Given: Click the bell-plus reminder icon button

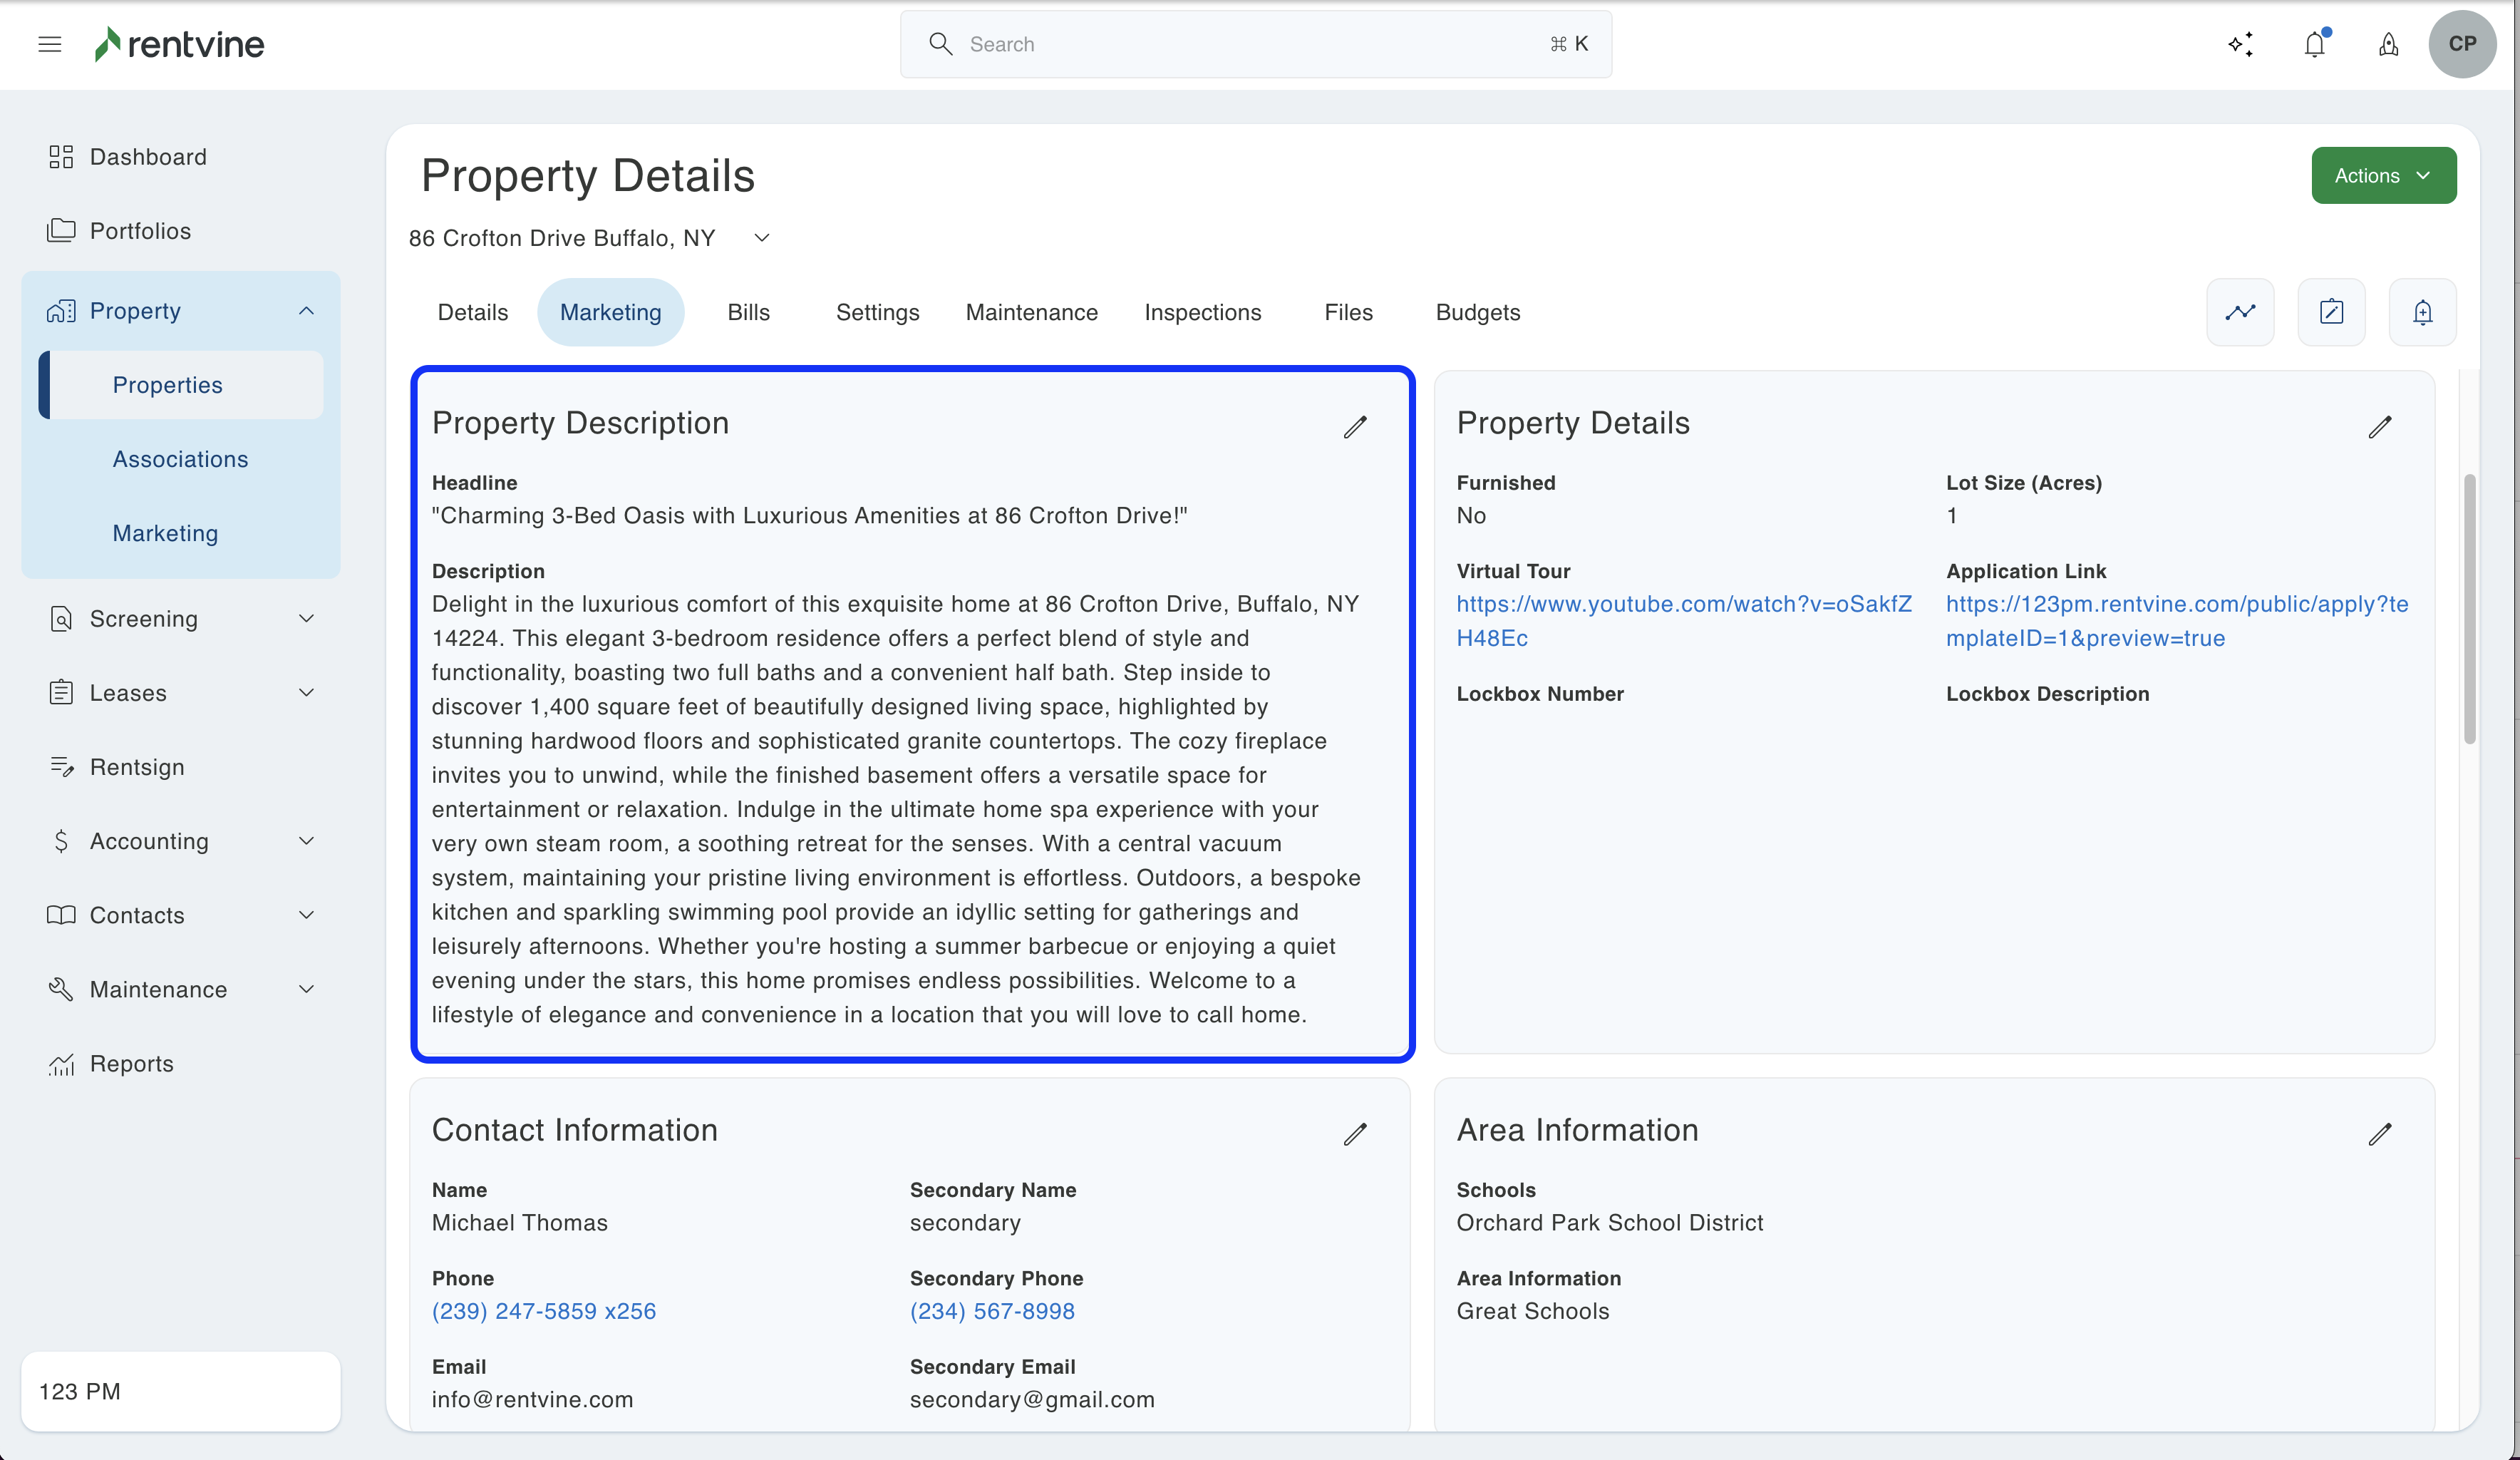Looking at the screenshot, I should [x=2422, y=312].
